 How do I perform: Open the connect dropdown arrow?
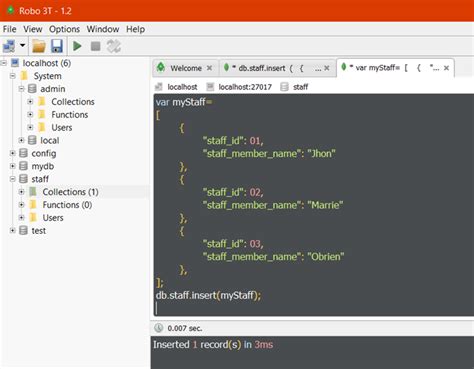click(23, 45)
